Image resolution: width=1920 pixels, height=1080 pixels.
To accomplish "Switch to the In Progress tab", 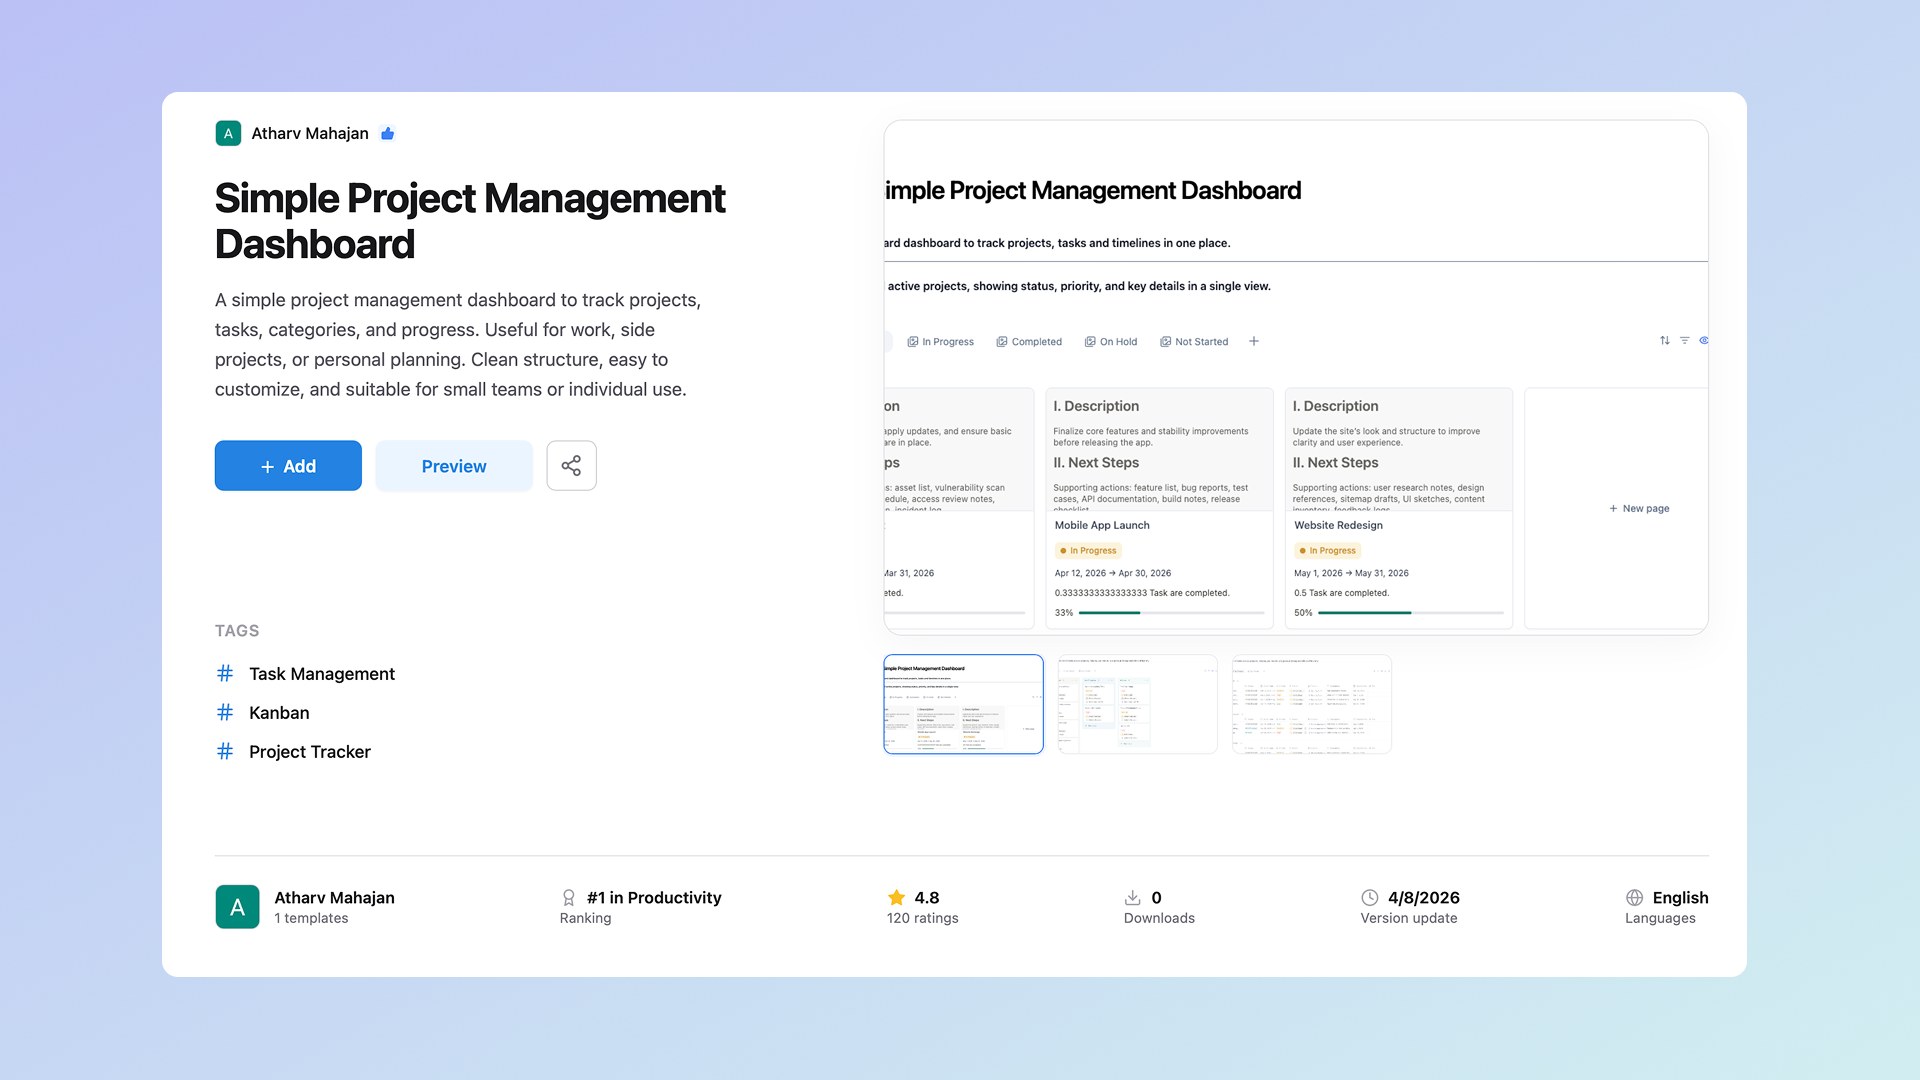I will (x=940, y=342).
